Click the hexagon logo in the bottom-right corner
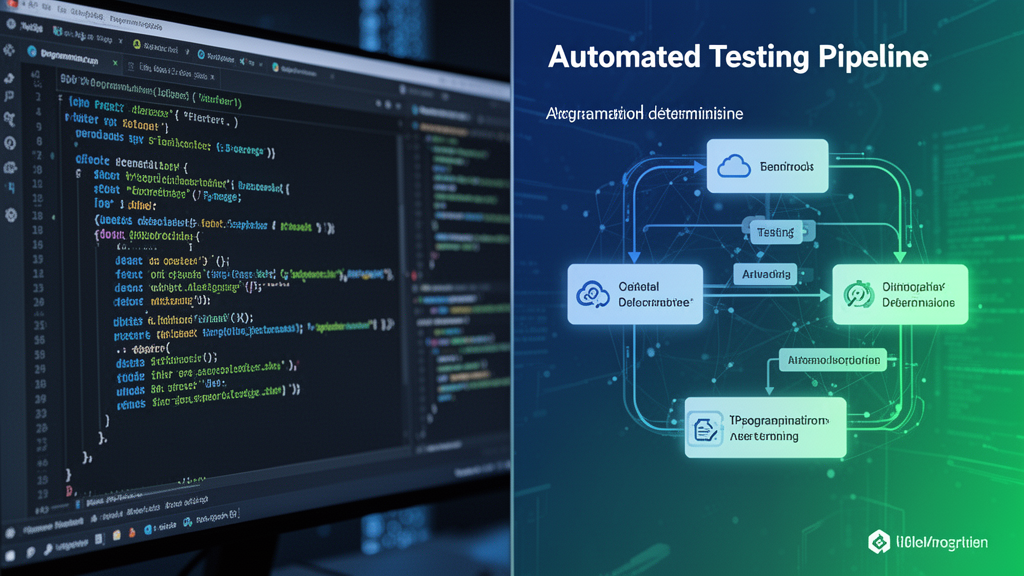1024x576 pixels. point(878,542)
